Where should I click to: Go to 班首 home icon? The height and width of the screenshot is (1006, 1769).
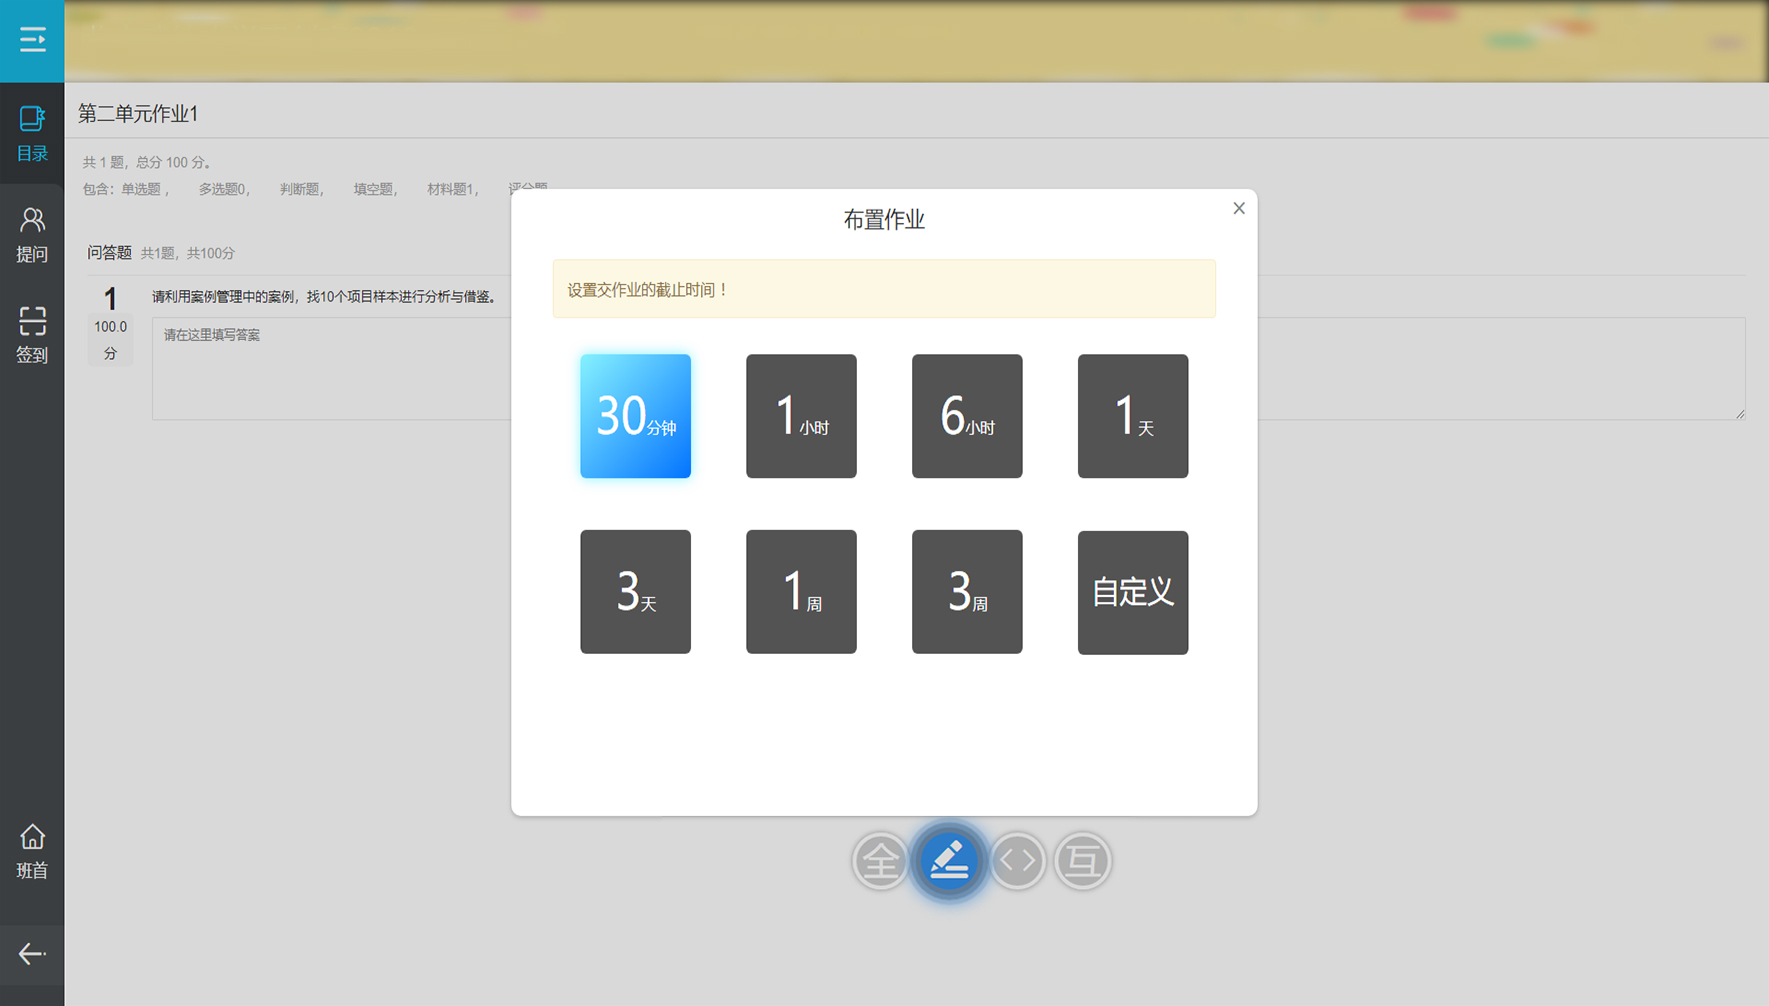point(32,851)
